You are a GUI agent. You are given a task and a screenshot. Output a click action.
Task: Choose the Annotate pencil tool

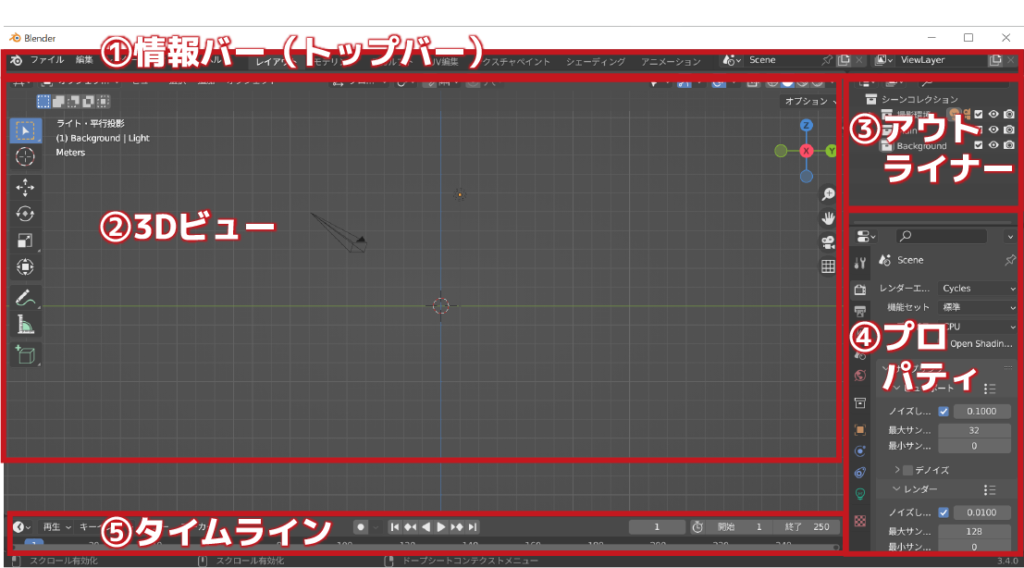tap(26, 297)
